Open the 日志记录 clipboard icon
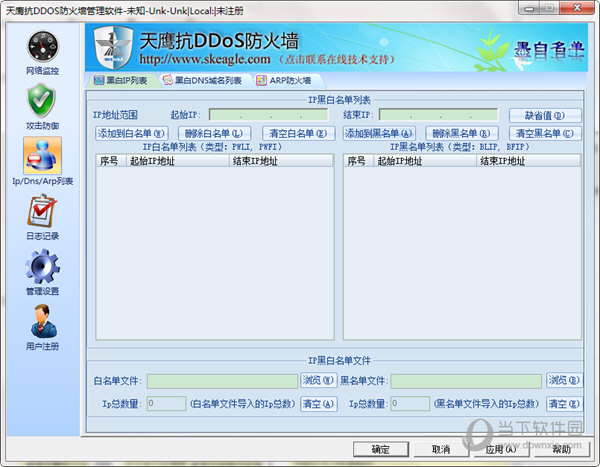Image resolution: width=600 pixels, height=467 pixels. 42,211
